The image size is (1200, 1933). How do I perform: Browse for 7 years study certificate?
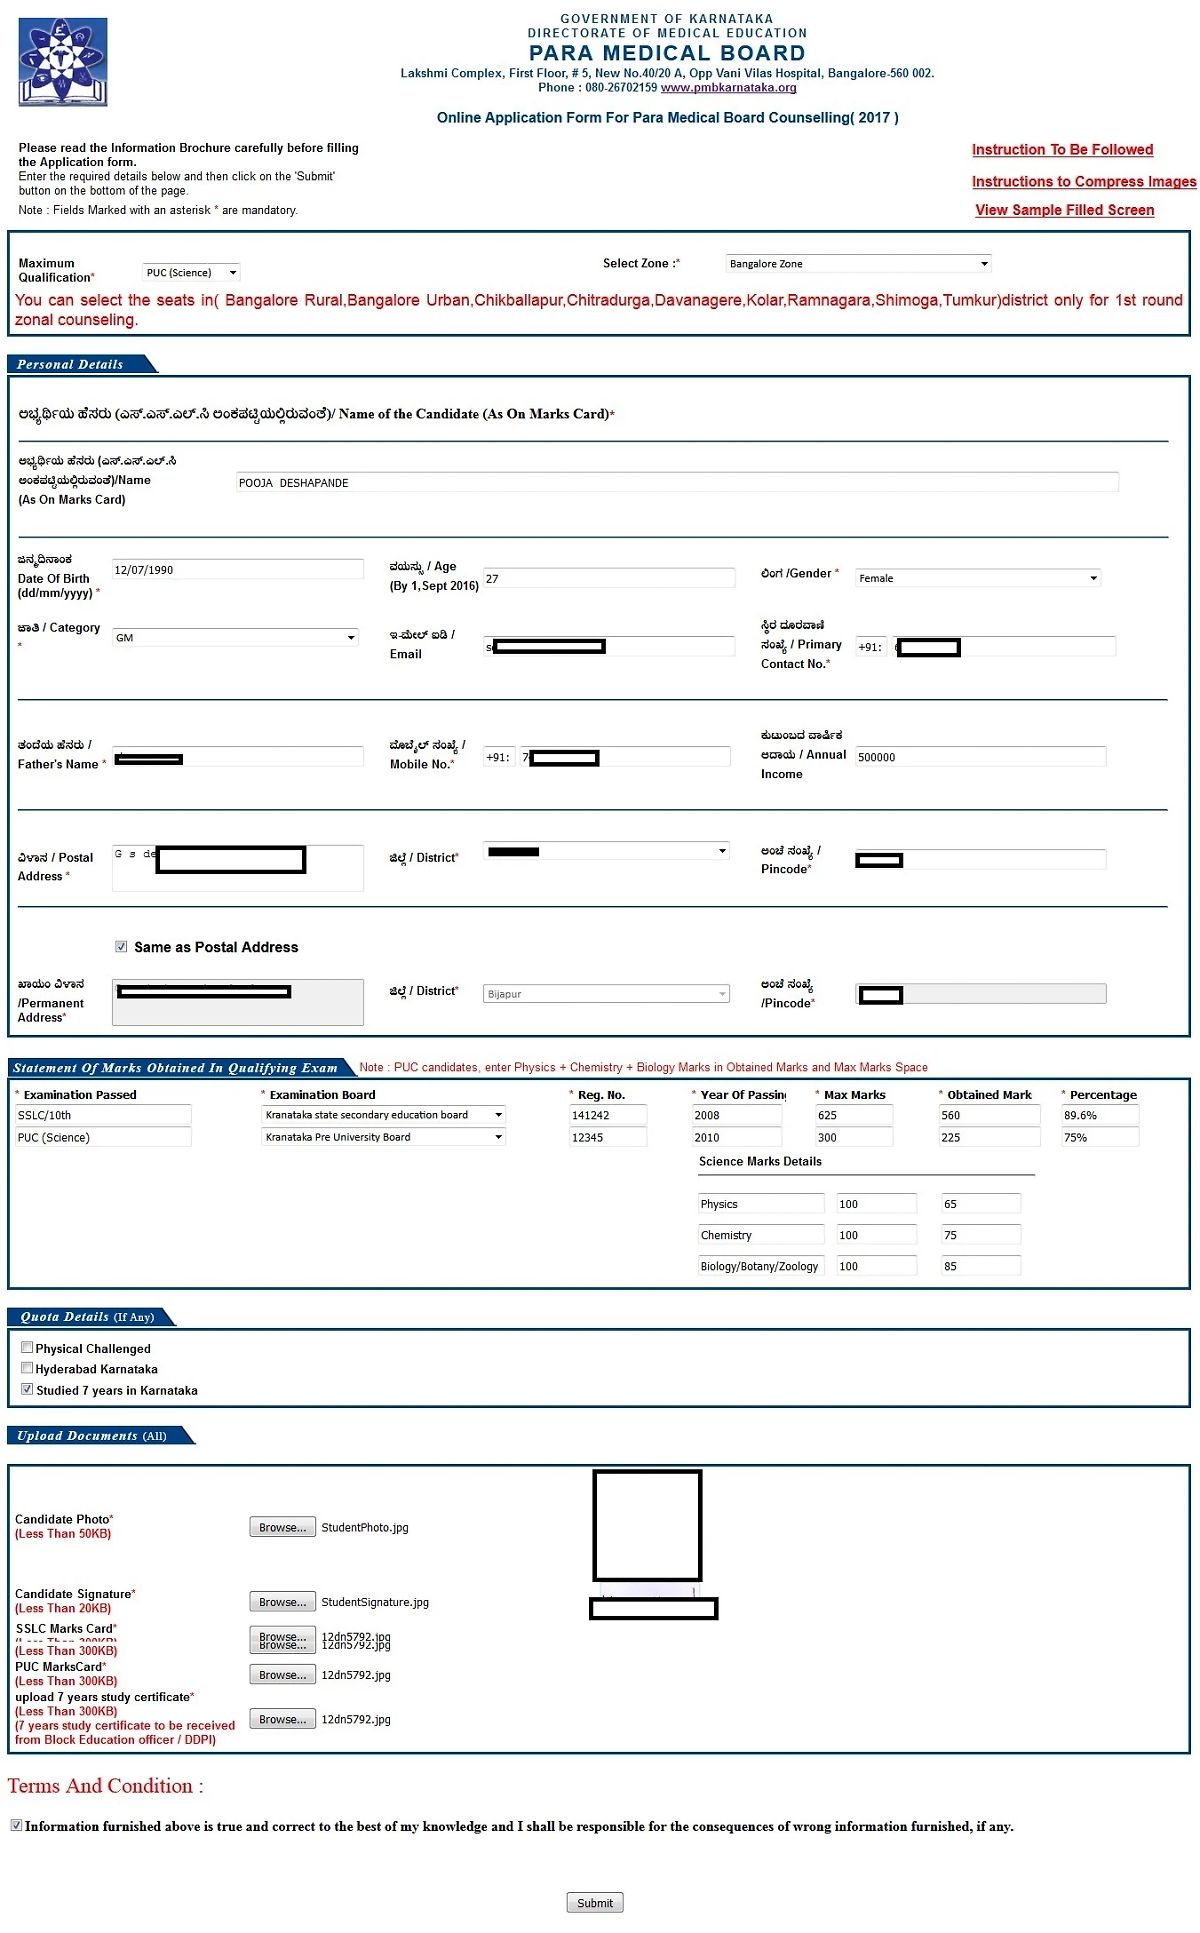click(282, 1720)
